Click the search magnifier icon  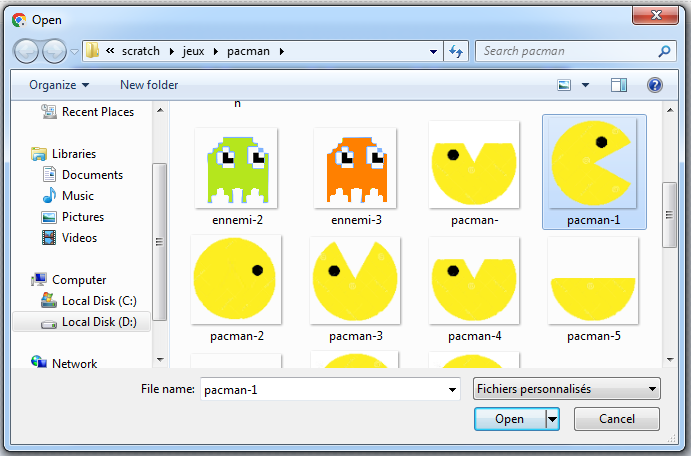tap(664, 52)
